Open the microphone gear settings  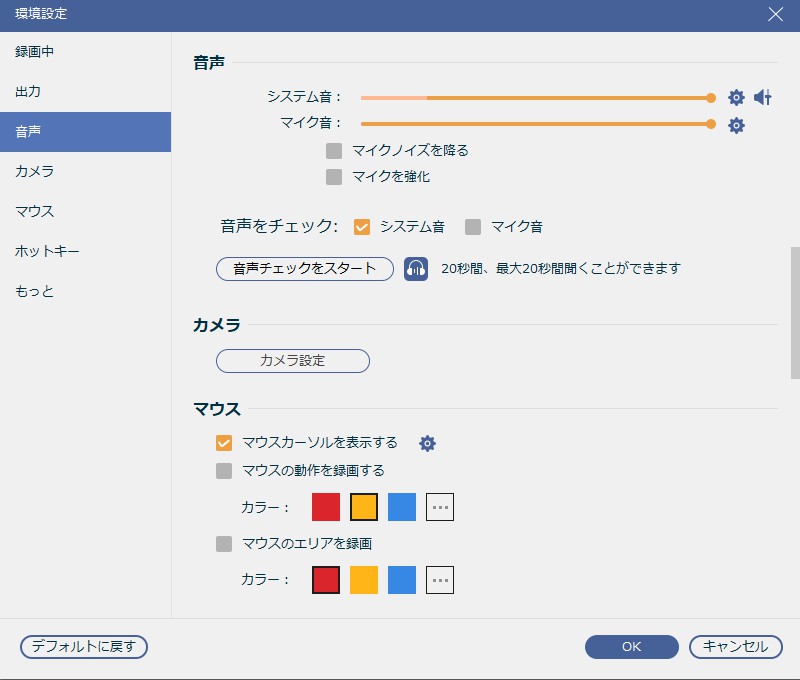point(736,125)
